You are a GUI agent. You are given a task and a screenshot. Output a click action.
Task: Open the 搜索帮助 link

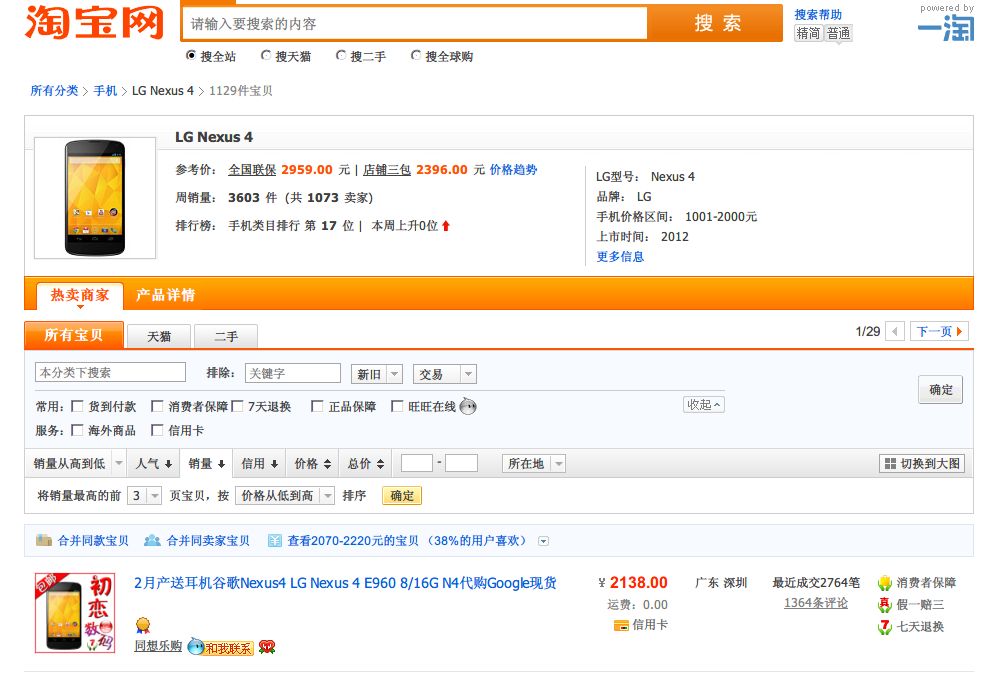coord(818,14)
